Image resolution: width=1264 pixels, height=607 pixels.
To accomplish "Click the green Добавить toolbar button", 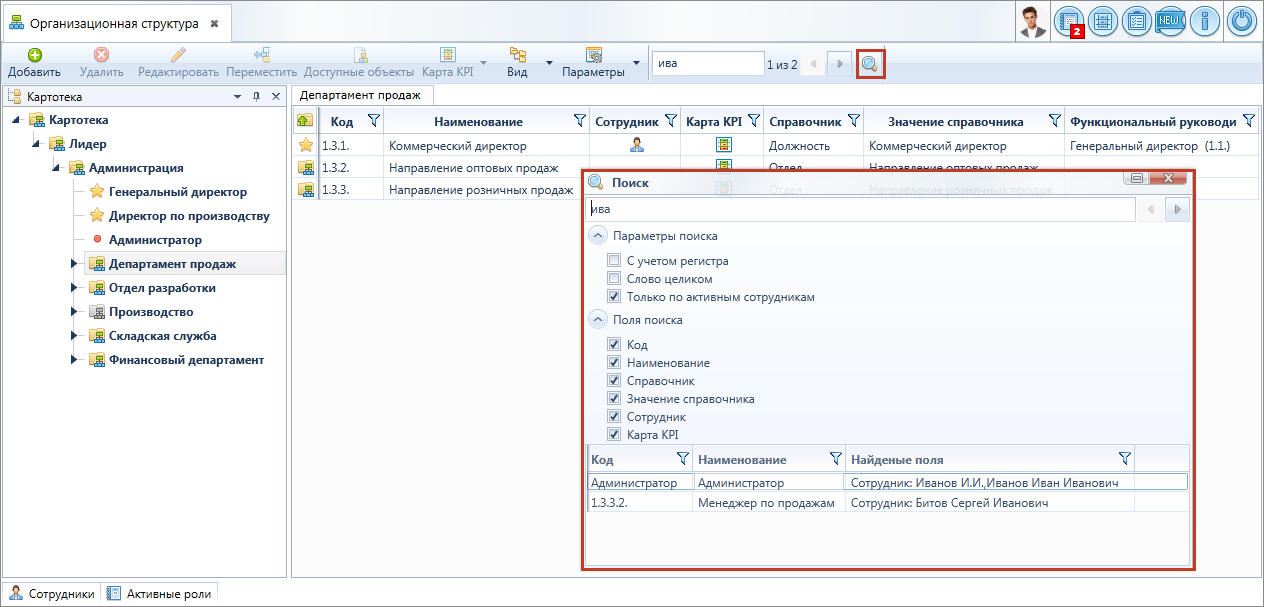I will coord(34,63).
